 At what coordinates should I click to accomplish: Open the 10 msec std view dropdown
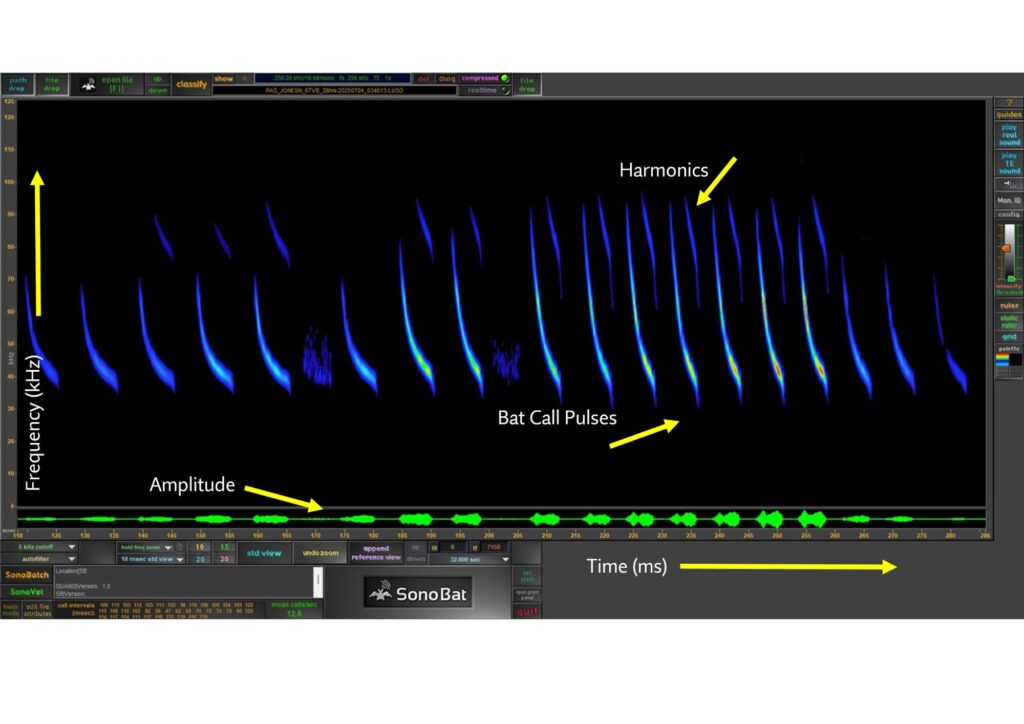click(152, 560)
